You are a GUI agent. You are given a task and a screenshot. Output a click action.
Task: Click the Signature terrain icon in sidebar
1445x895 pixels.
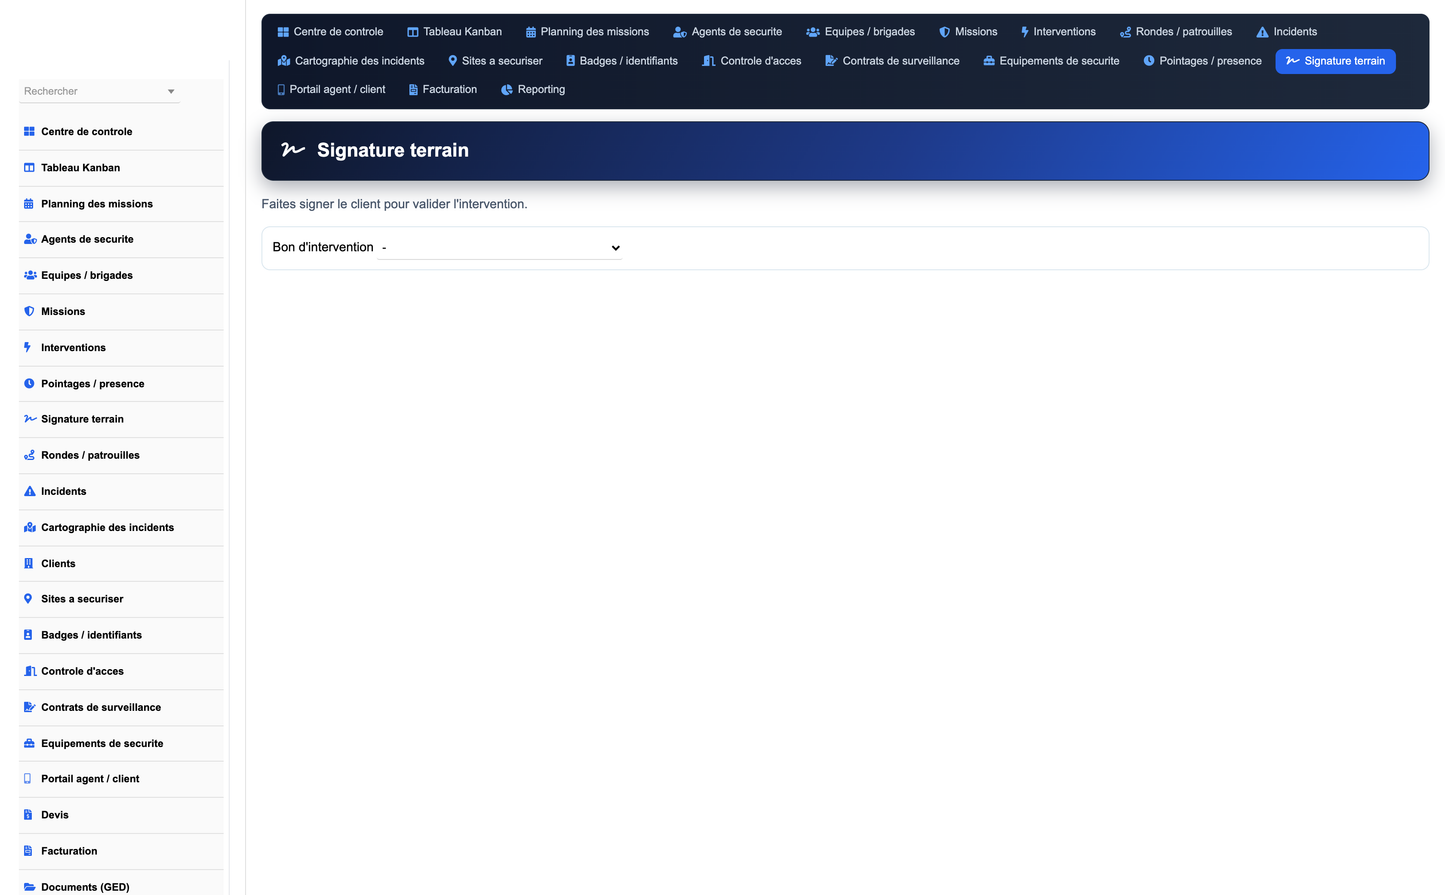(30, 419)
